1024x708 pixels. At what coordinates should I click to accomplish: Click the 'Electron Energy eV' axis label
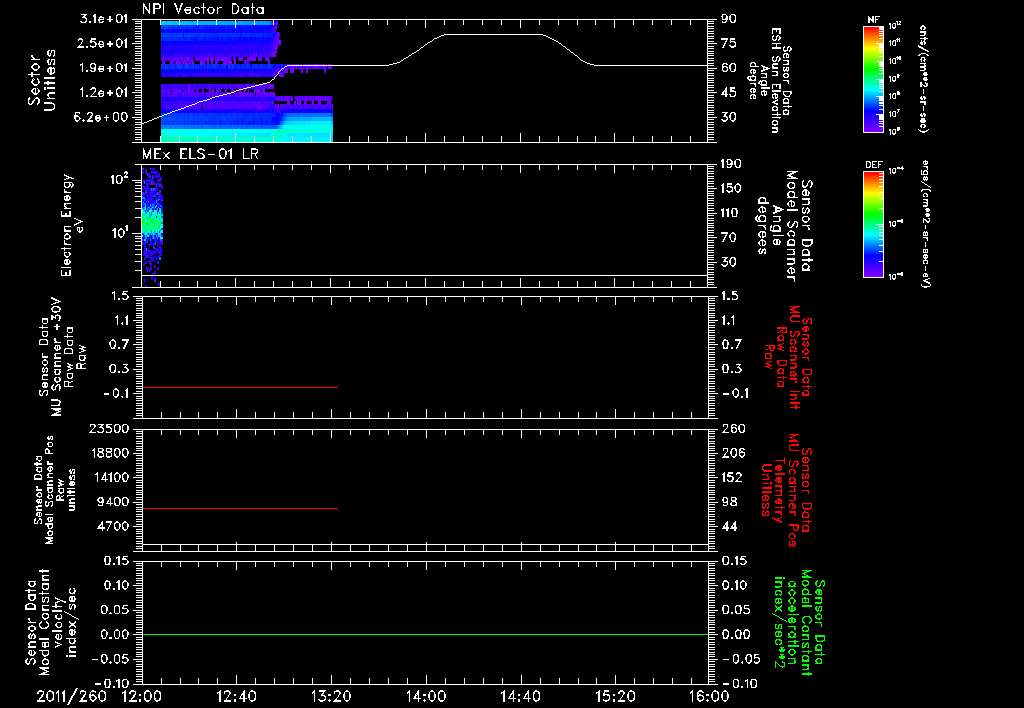point(73,225)
